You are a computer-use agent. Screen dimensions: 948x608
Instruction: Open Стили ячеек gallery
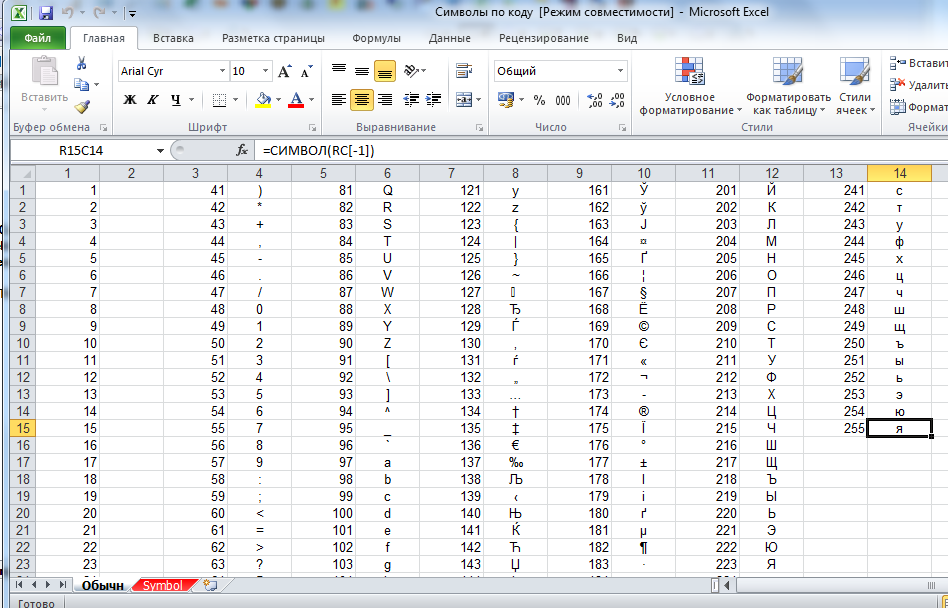pos(855,86)
